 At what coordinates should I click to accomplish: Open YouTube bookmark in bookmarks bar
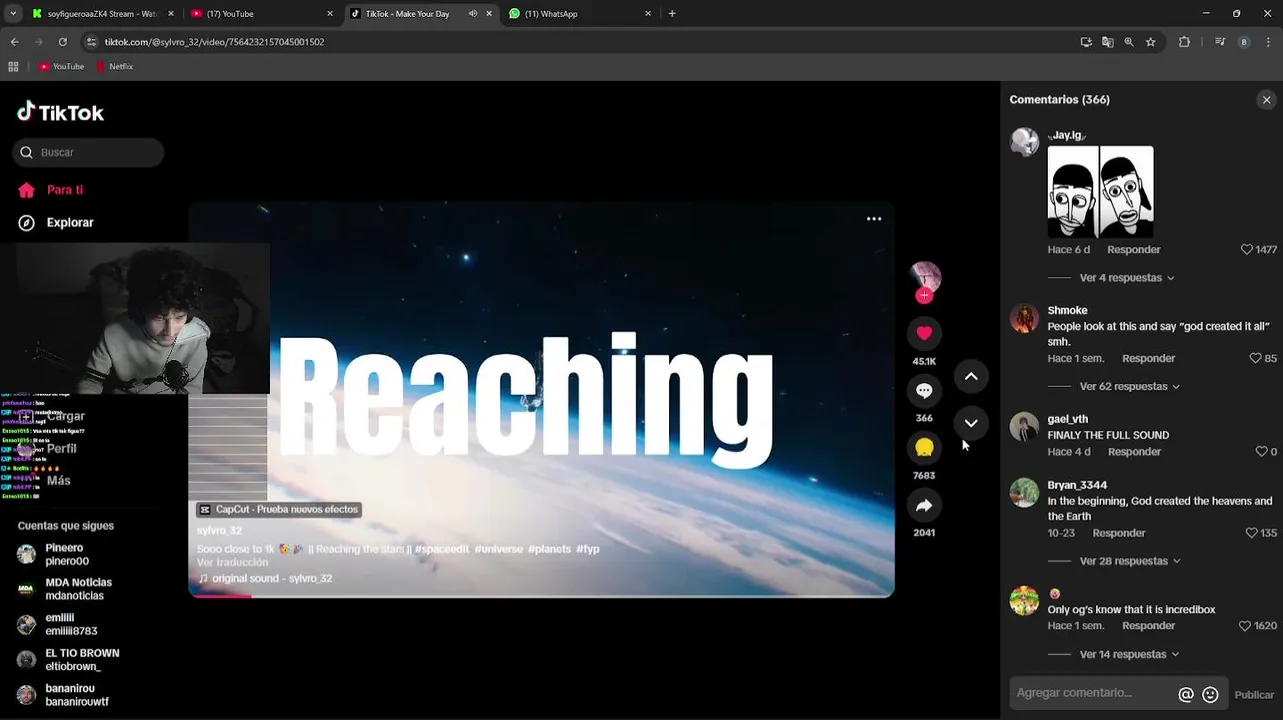click(61, 67)
